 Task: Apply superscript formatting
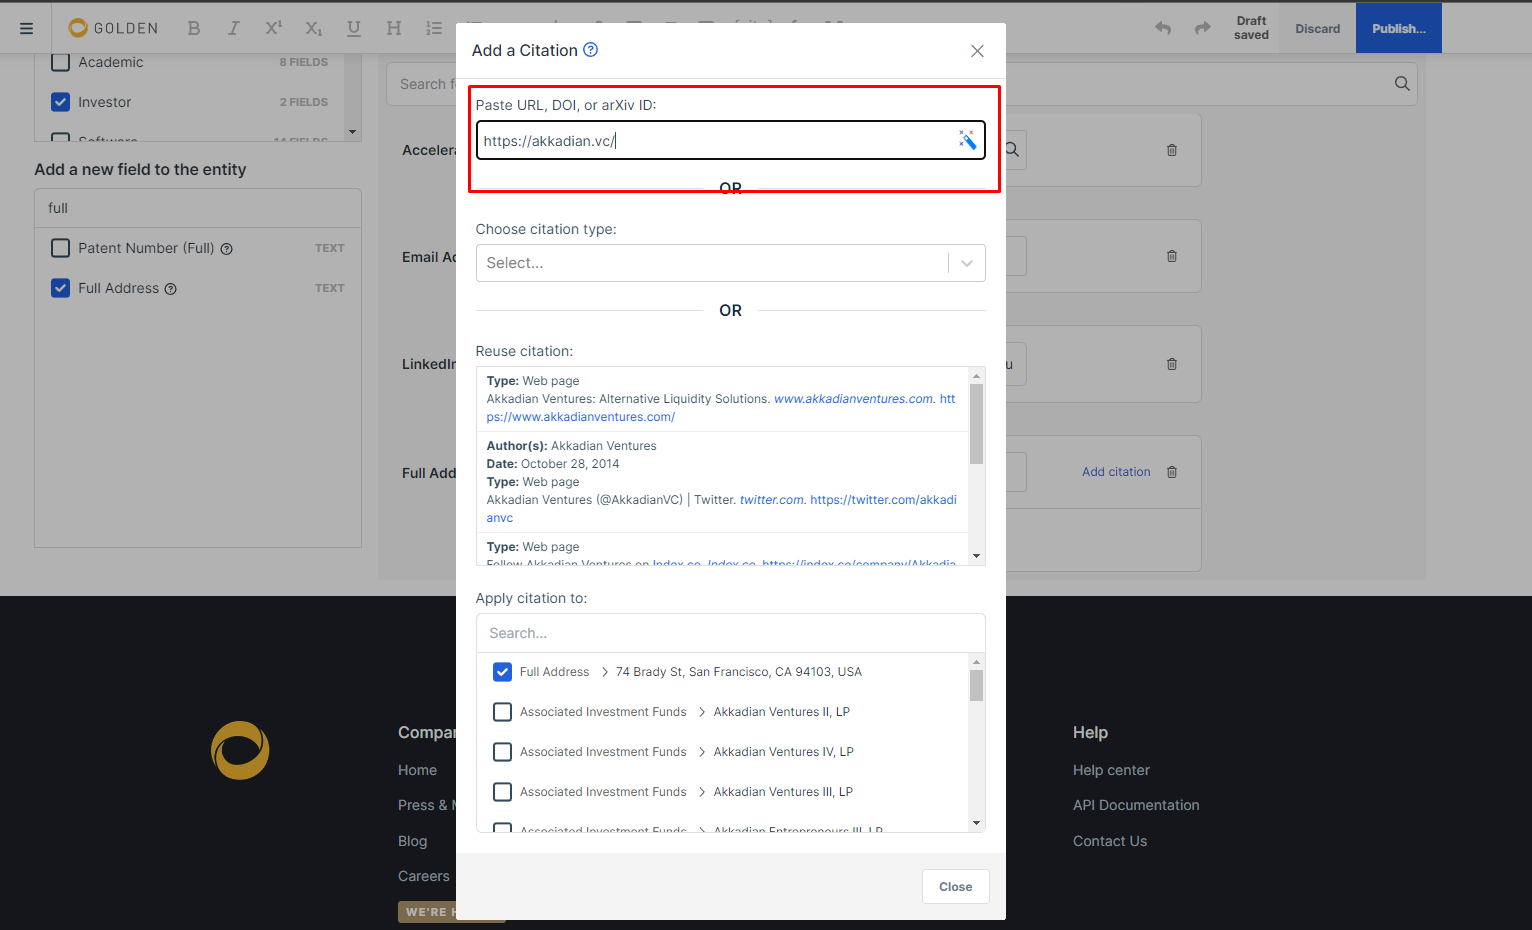click(x=273, y=28)
